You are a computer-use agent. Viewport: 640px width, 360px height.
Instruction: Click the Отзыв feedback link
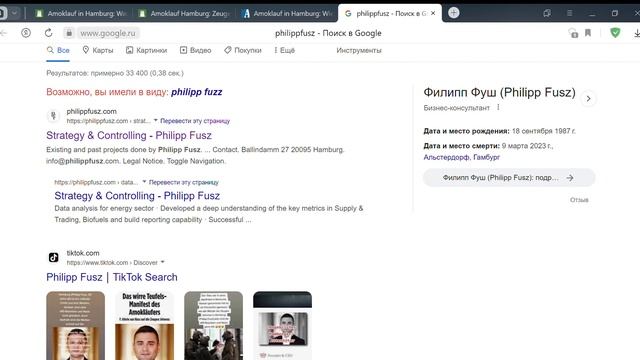point(579,200)
